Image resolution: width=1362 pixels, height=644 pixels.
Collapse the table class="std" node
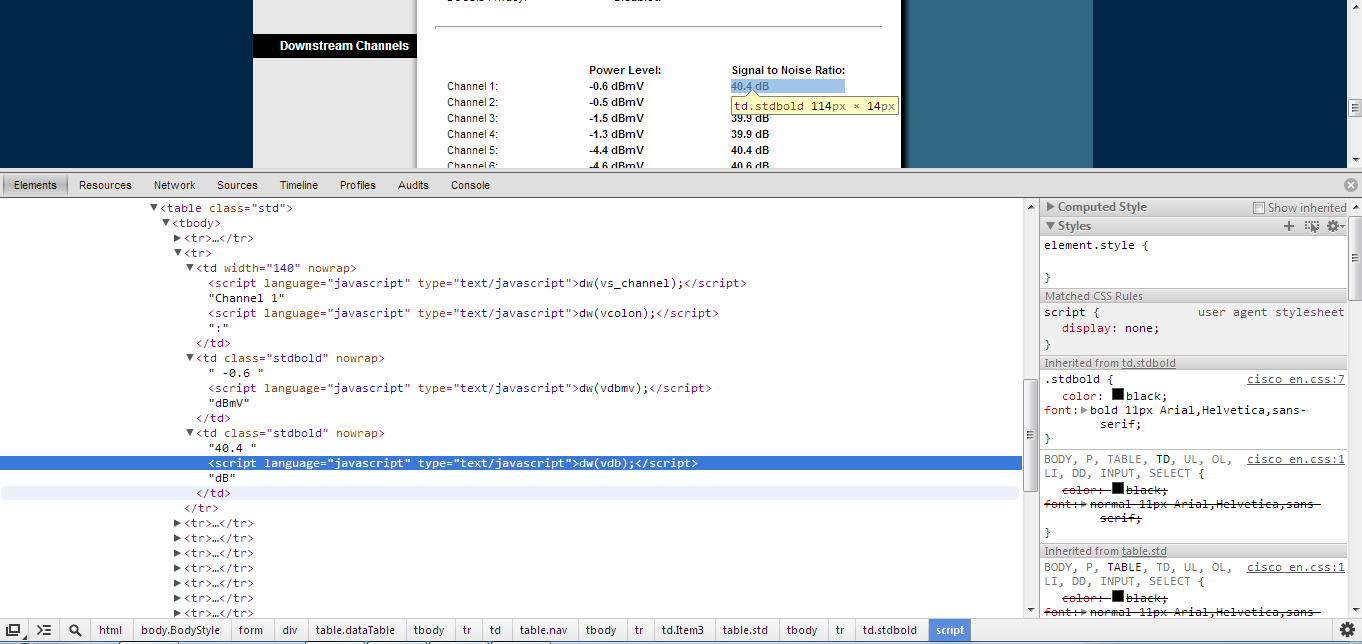(x=154, y=208)
